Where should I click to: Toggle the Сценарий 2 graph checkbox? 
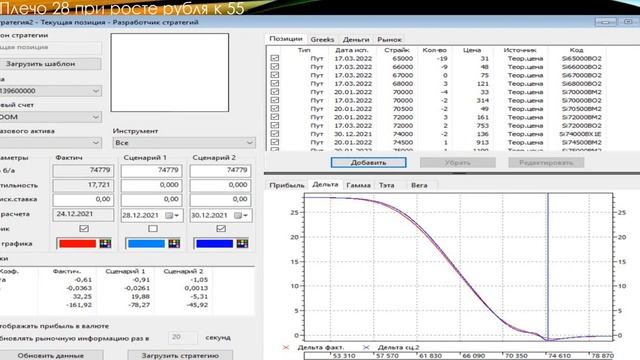(x=221, y=229)
